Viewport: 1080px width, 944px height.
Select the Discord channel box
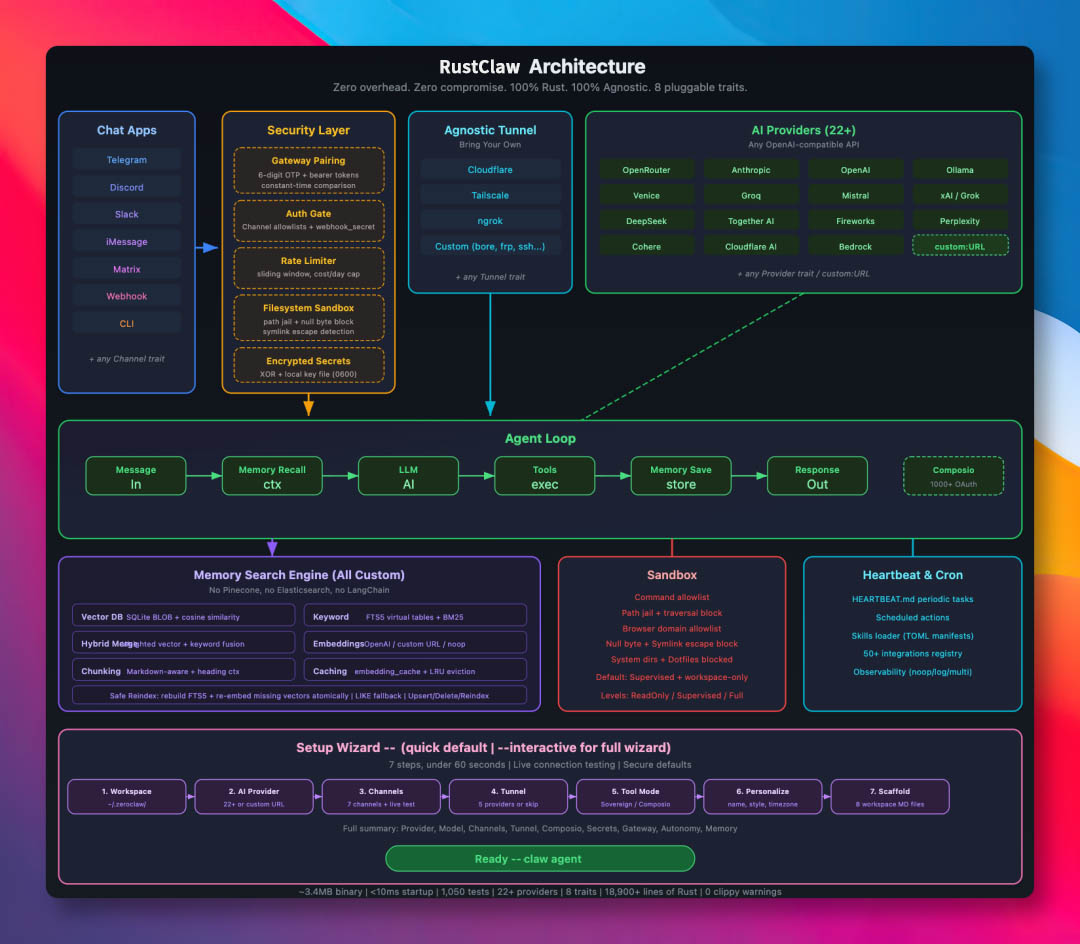[127, 187]
